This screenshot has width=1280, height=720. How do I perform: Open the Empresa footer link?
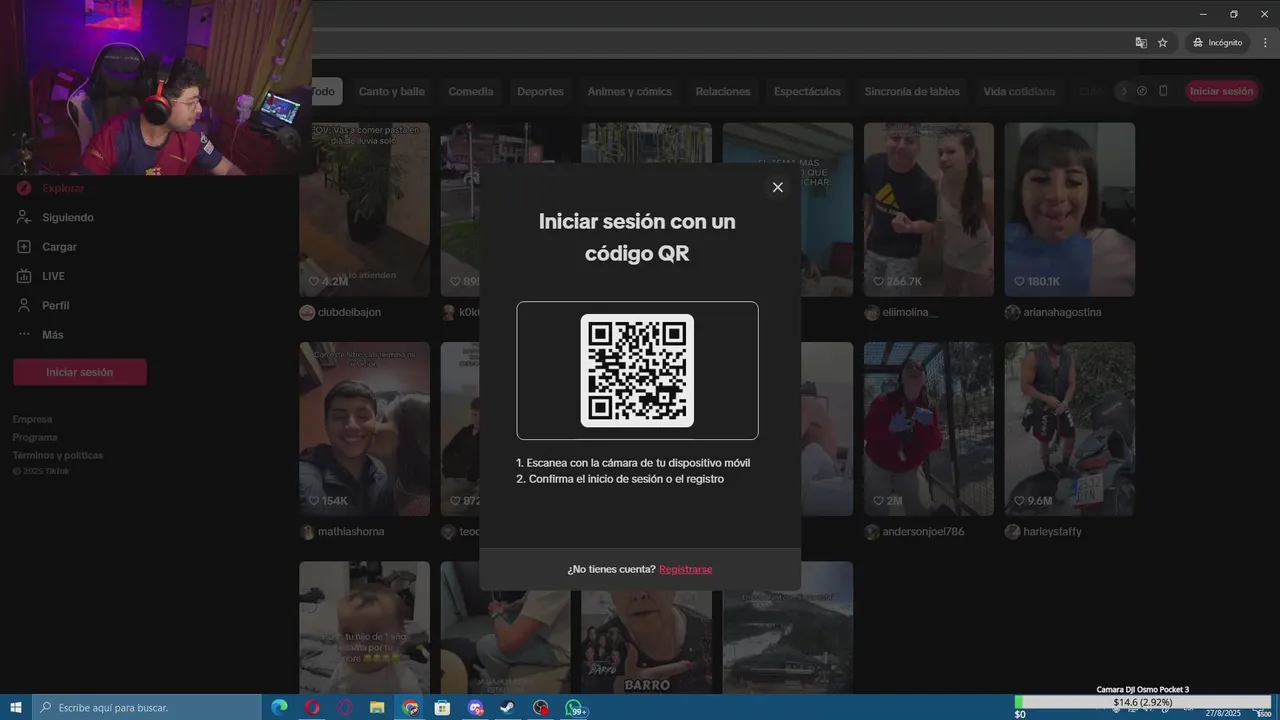pyautogui.click(x=32, y=419)
